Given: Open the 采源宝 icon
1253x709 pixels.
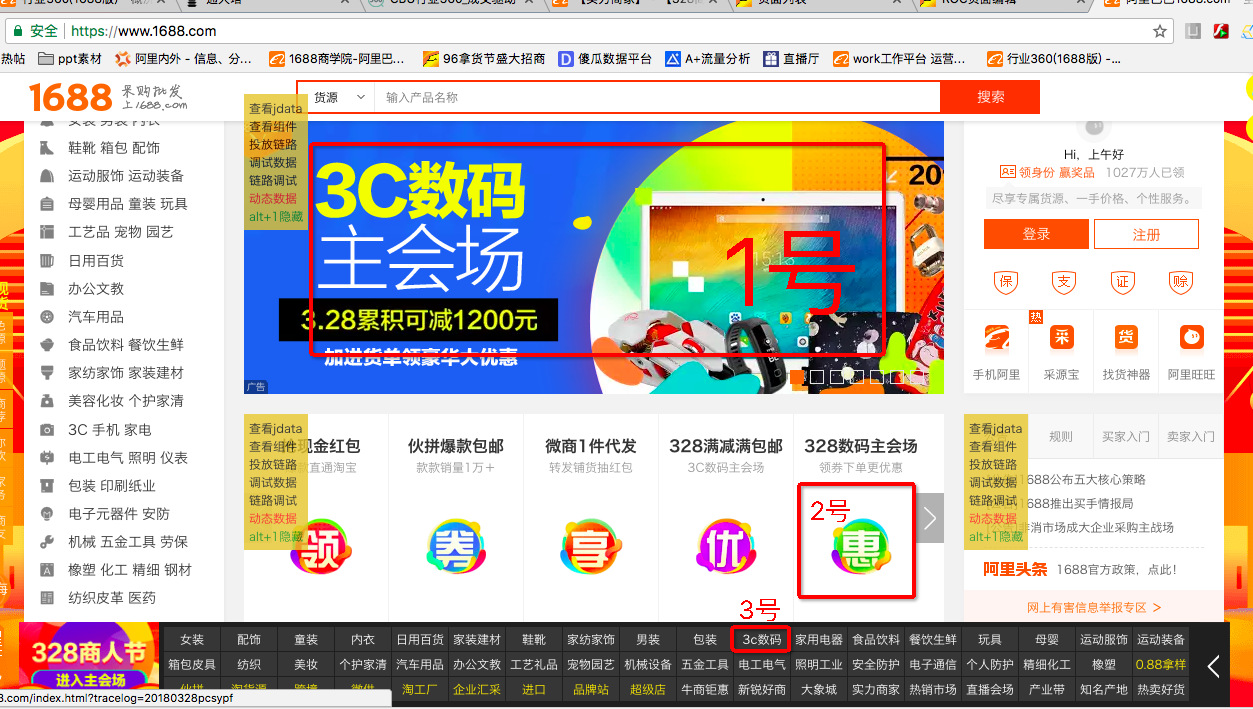Looking at the screenshot, I should 1061,339.
